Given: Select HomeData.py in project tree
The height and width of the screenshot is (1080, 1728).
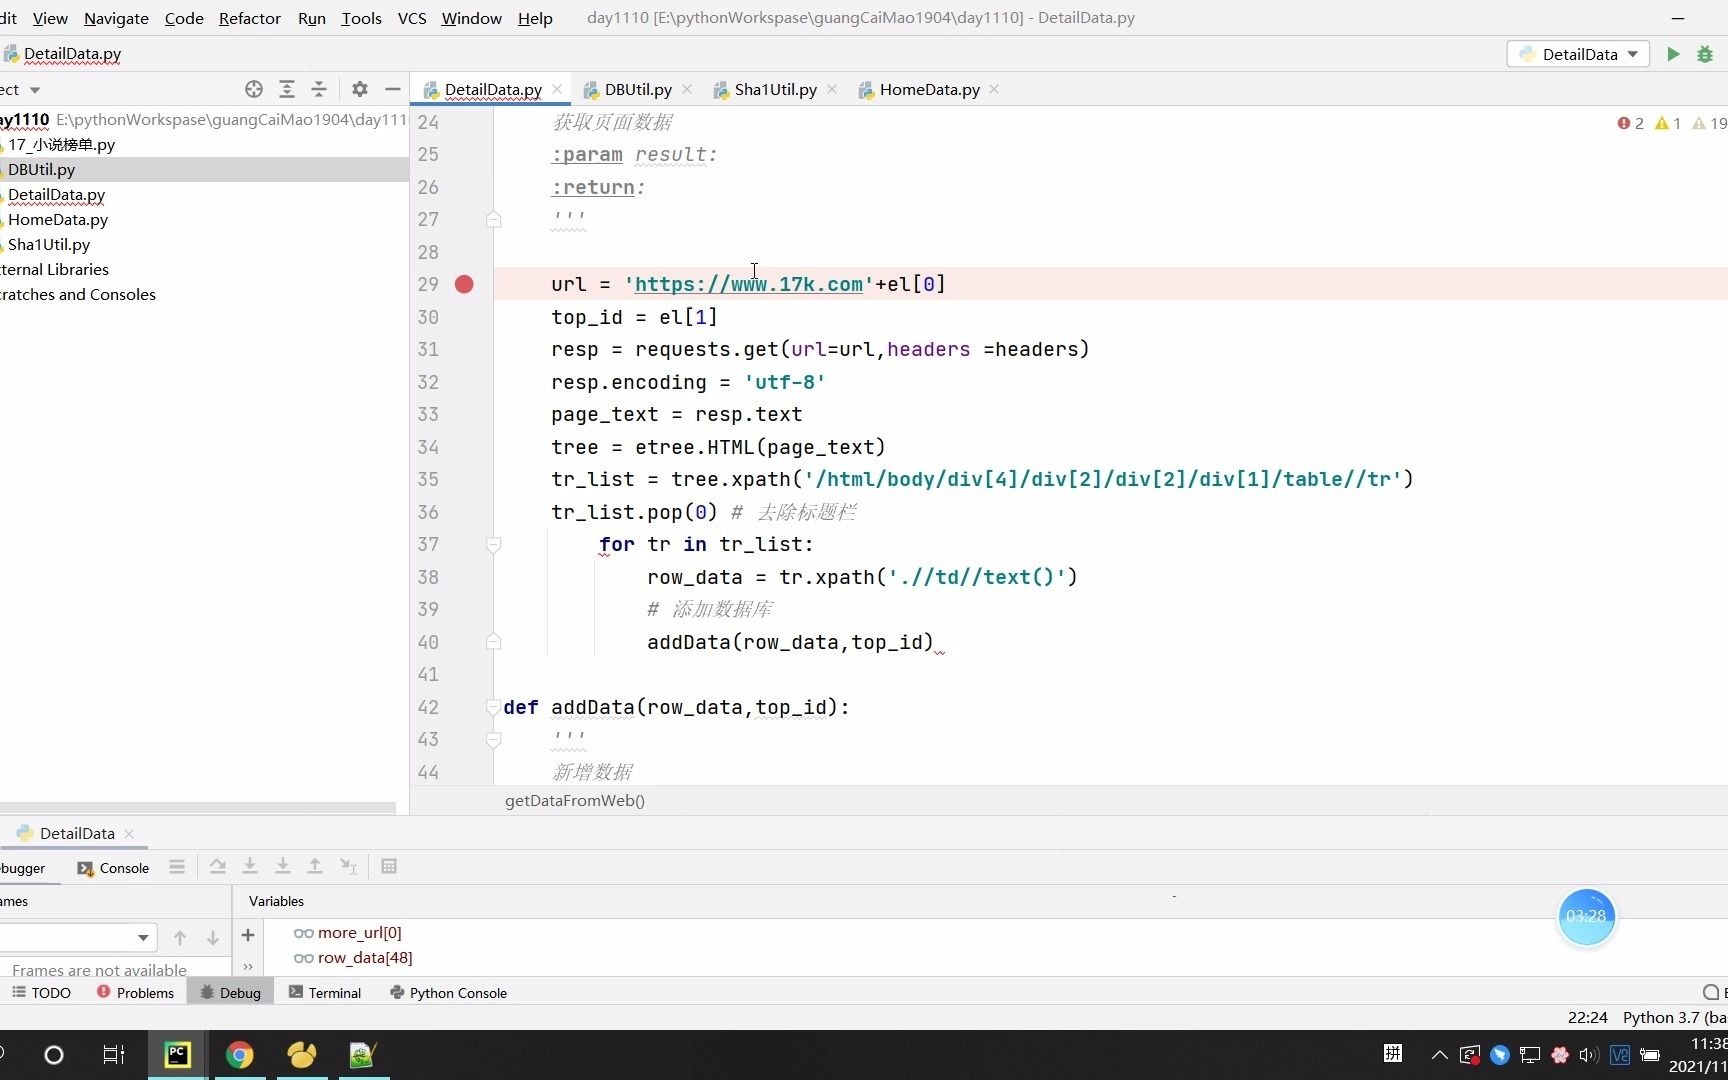Looking at the screenshot, I should pos(58,219).
